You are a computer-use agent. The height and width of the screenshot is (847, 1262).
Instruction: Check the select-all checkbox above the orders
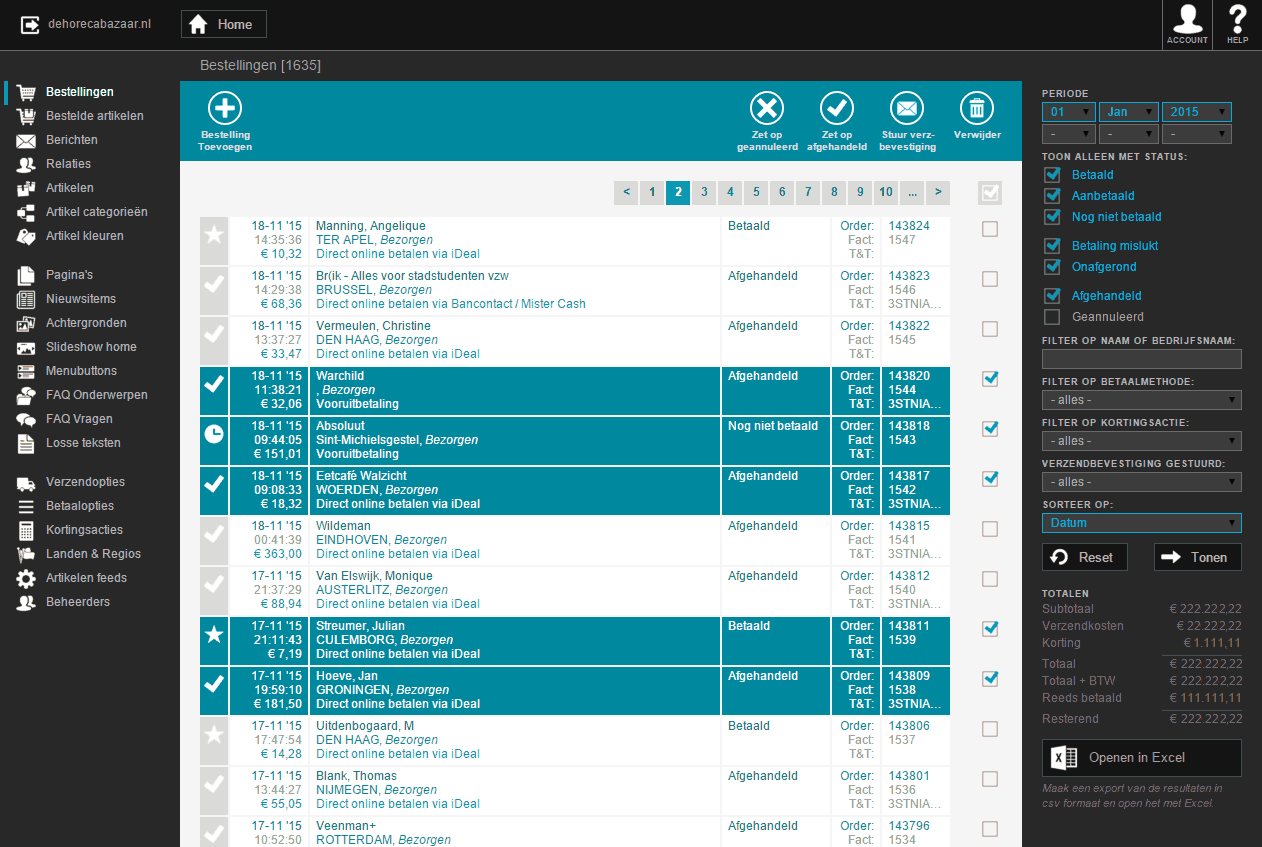(x=988, y=193)
